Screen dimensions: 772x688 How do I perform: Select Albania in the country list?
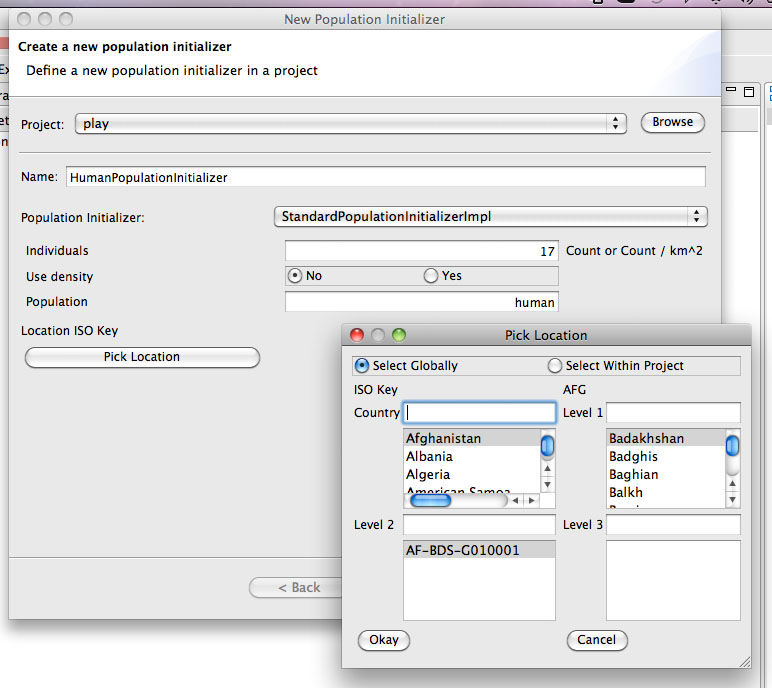click(472, 456)
